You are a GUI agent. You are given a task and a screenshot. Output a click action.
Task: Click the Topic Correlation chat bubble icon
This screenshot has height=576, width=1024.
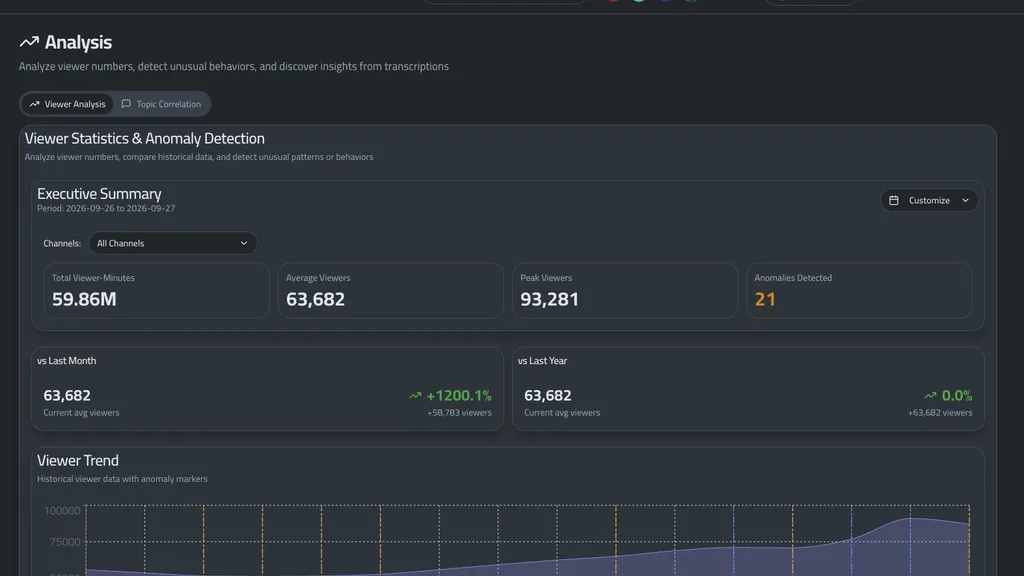(x=126, y=104)
